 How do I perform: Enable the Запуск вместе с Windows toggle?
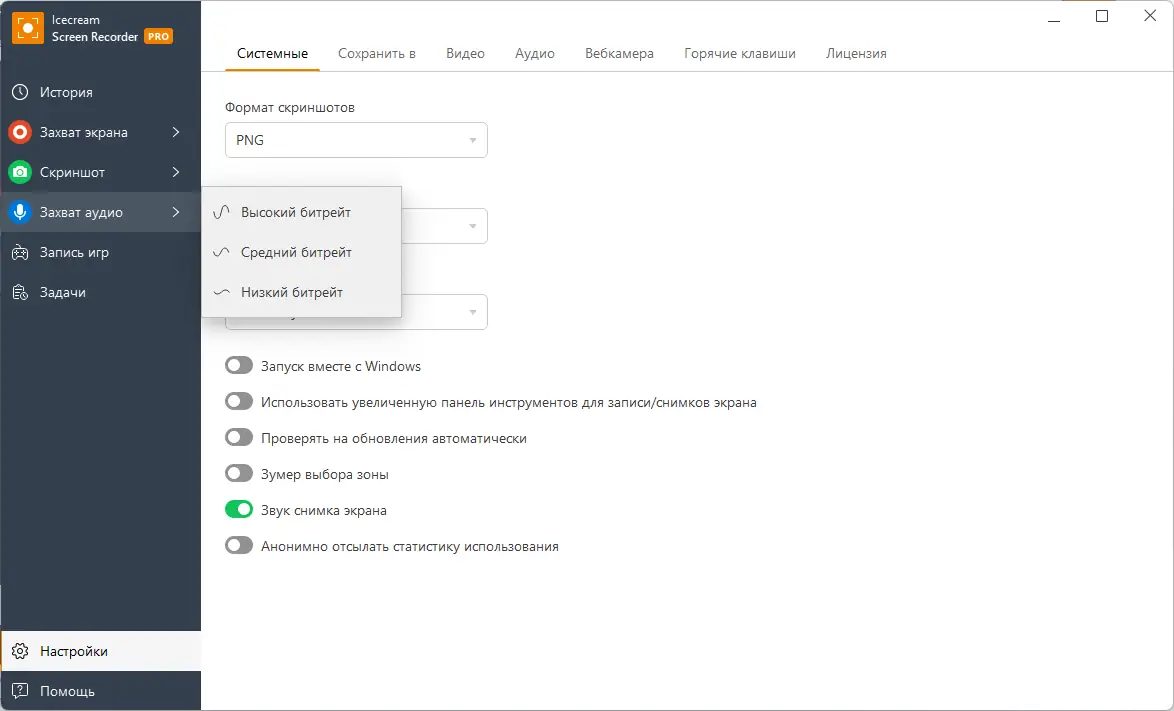239,366
